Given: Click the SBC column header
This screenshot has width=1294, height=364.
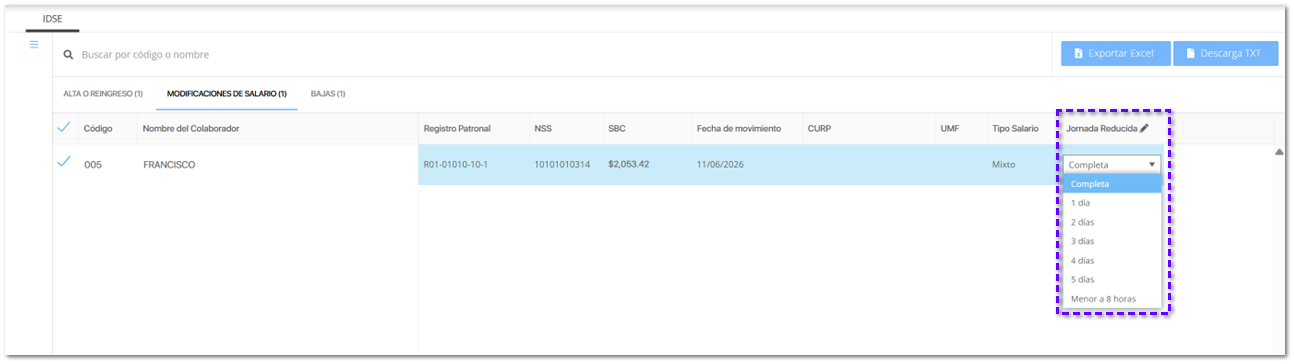Looking at the screenshot, I should (617, 129).
